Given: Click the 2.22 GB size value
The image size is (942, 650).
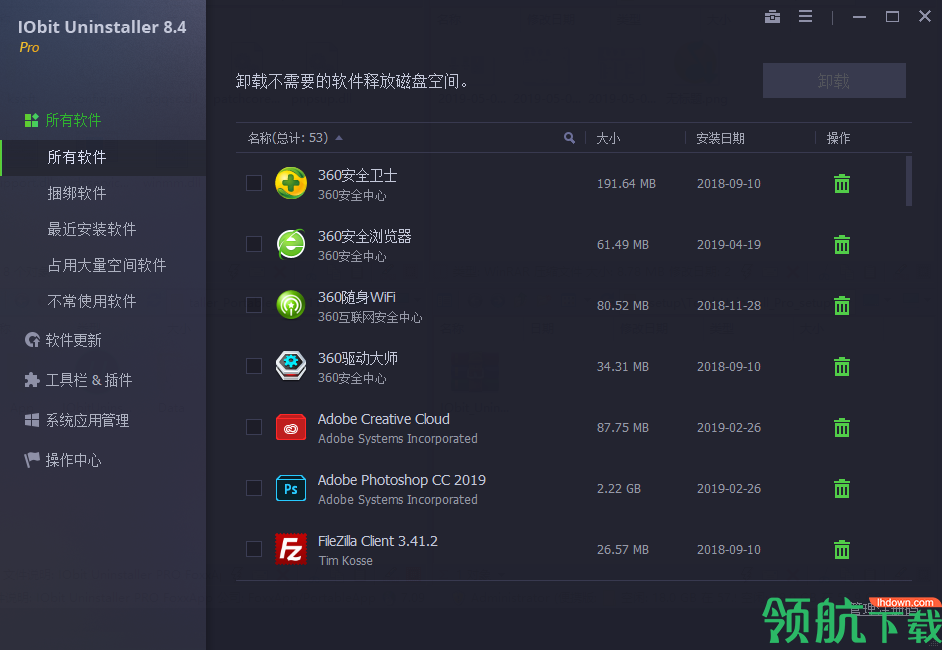Looking at the screenshot, I should [x=619, y=489].
